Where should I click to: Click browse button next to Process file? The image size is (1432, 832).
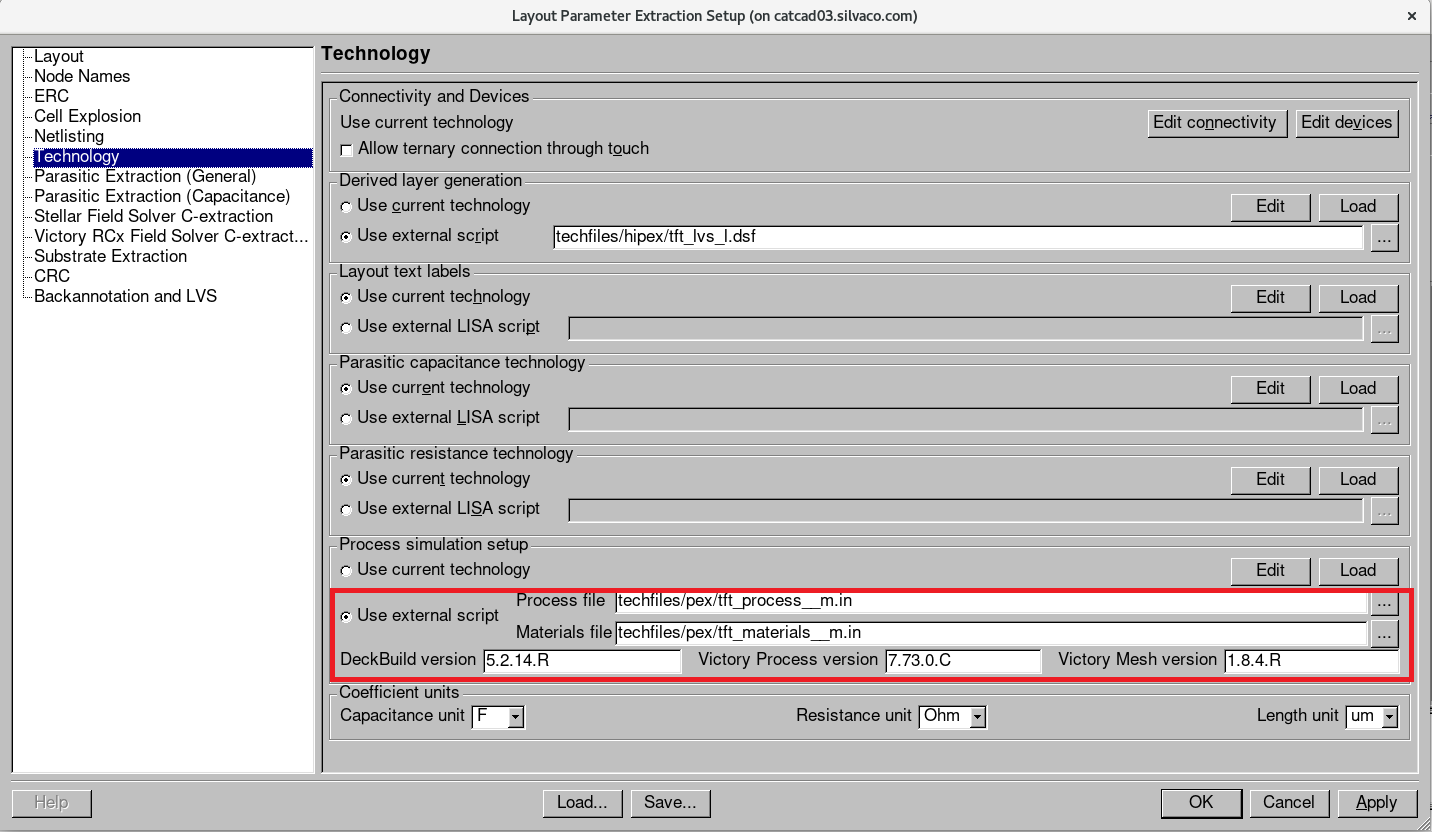(x=1383, y=603)
